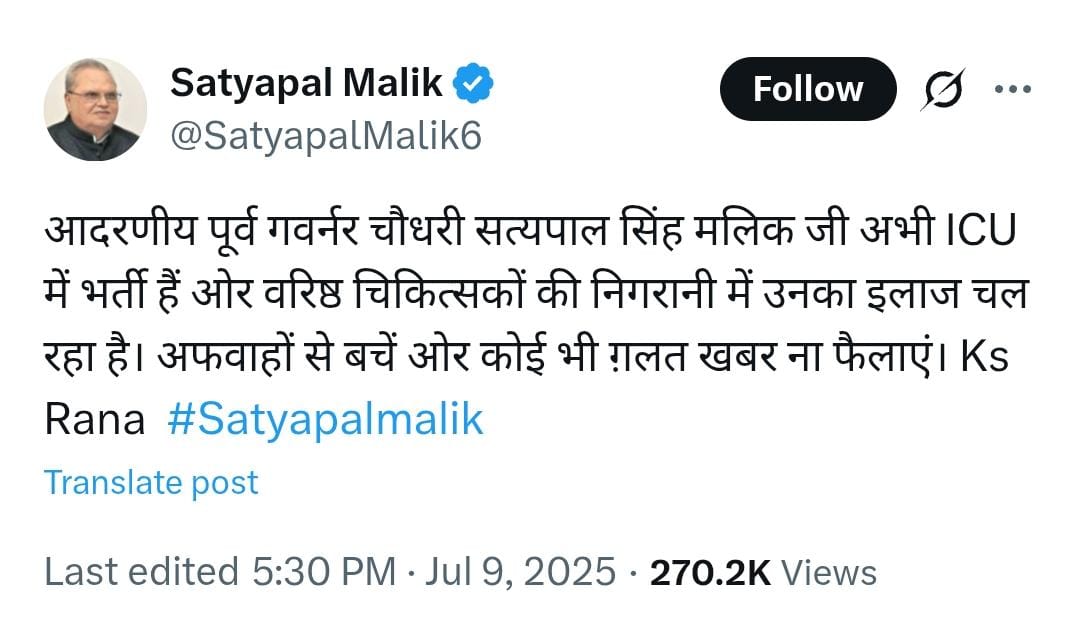Visit the @SatyapalMalik6 handle
This screenshot has height=639, width=1080.
tap(325, 136)
